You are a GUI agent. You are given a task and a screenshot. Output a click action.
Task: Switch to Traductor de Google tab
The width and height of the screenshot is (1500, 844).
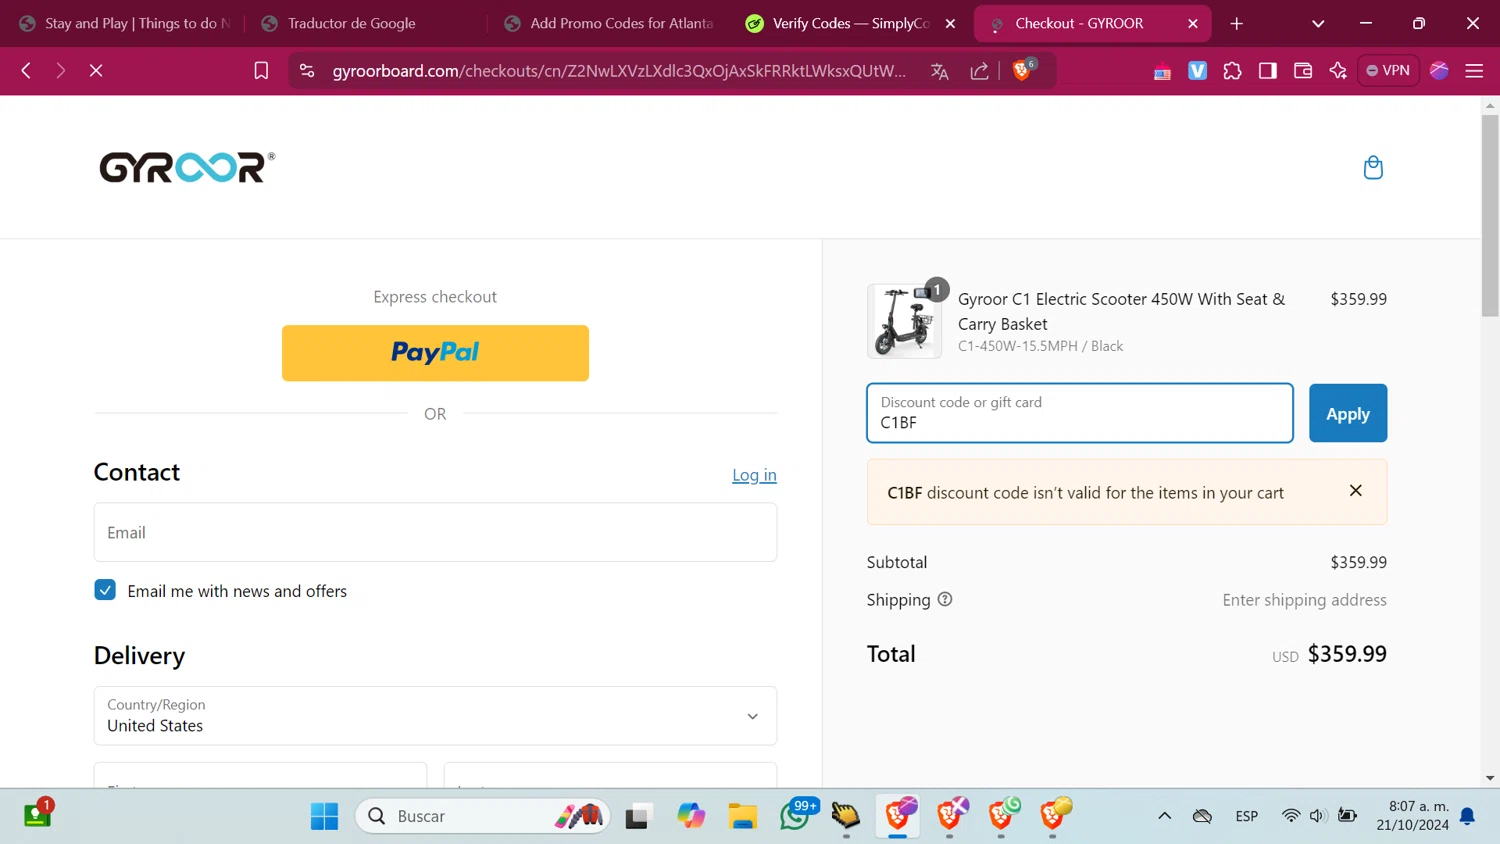[x=365, y=23]
